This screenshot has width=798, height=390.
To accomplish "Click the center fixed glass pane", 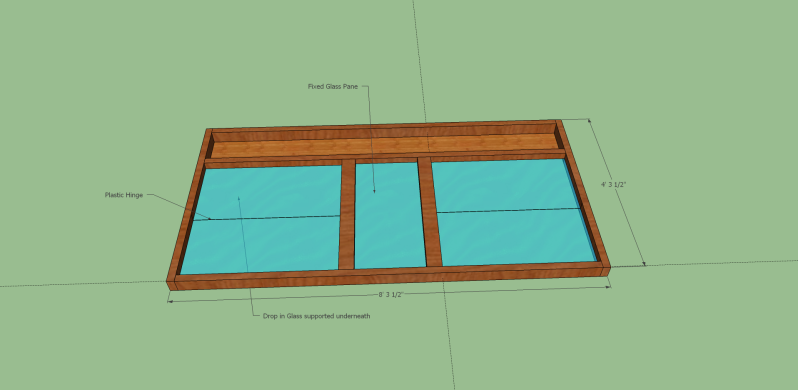I will click(390, 215).
